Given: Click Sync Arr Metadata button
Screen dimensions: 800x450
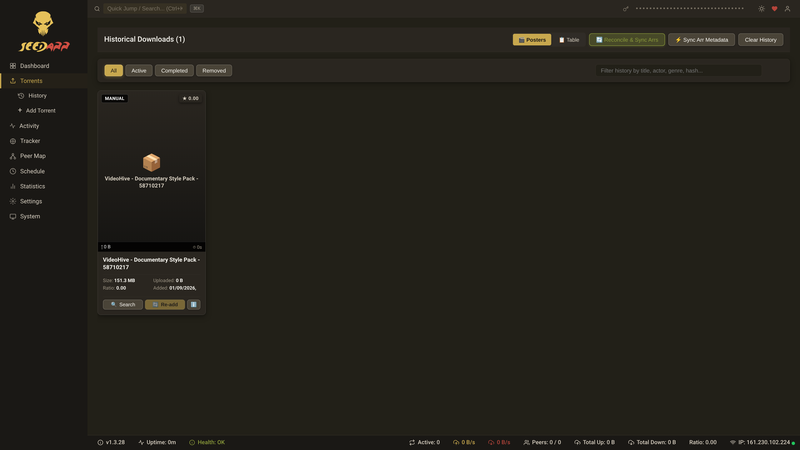Looking at the screenshot, I should pyautogui.click(x=702, y=40).
